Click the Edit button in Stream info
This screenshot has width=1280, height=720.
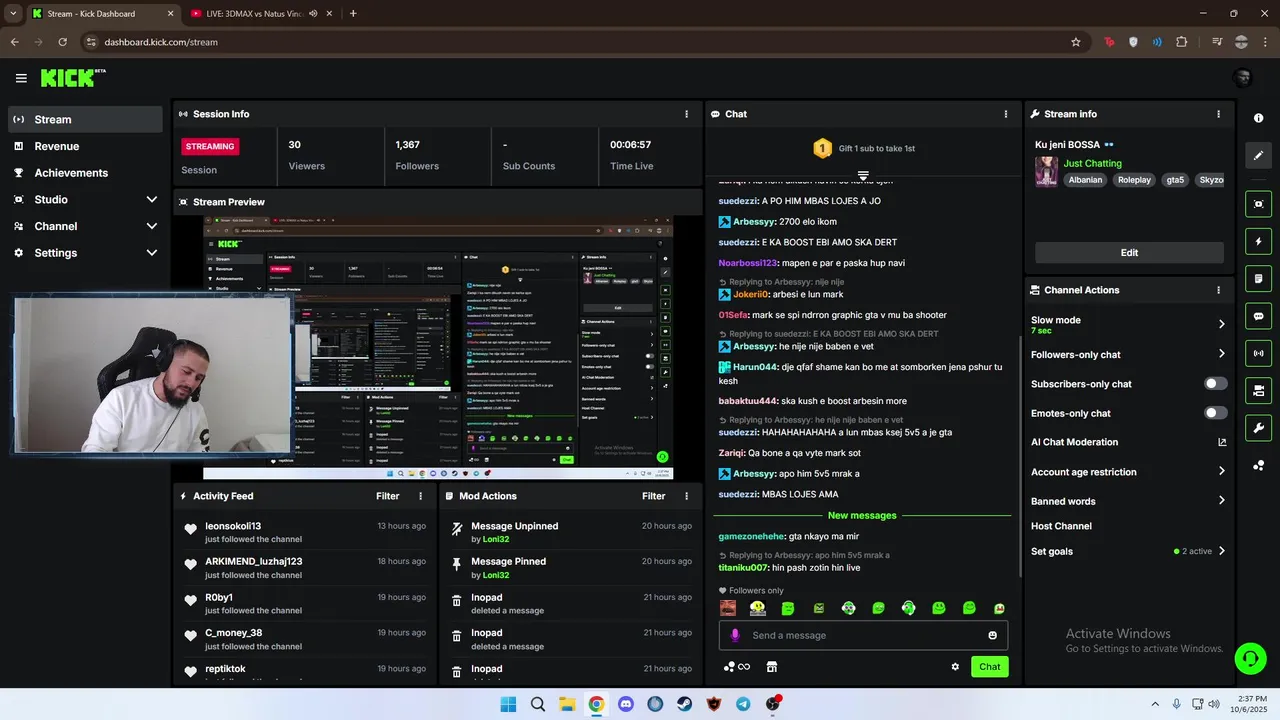tap(1129, 253)
